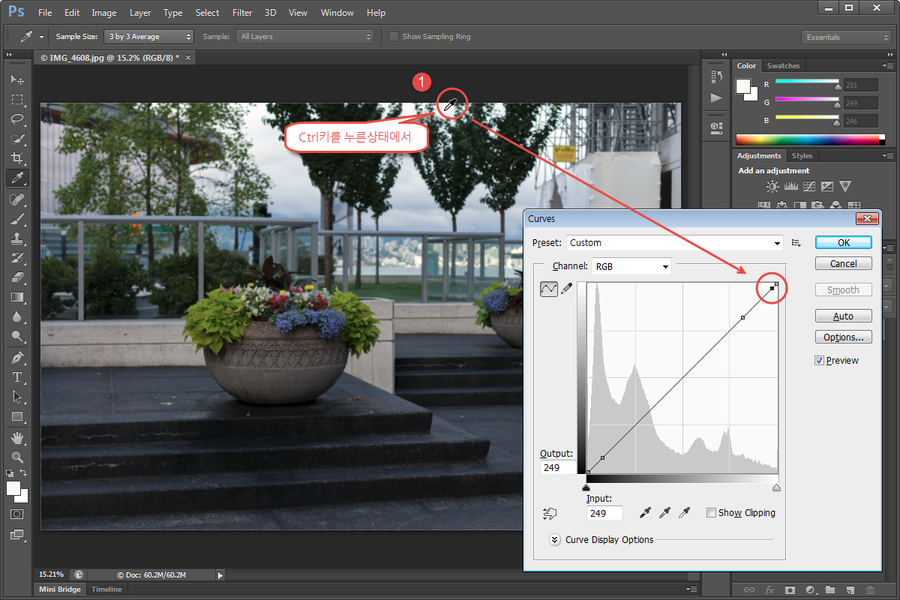This screenshot has height=600, width=900.
Task: Select the Gradient tool
Action: pyautogui.click(x=17, y=297)
